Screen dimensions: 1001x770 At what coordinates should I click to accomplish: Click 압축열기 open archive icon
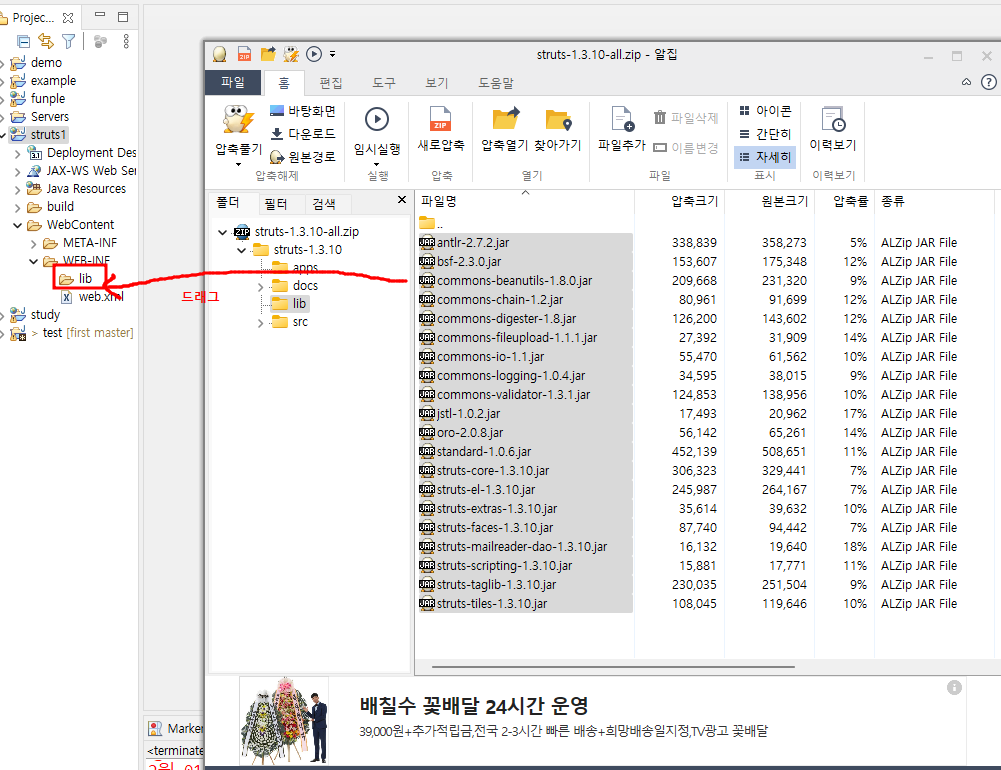point(505,119)
